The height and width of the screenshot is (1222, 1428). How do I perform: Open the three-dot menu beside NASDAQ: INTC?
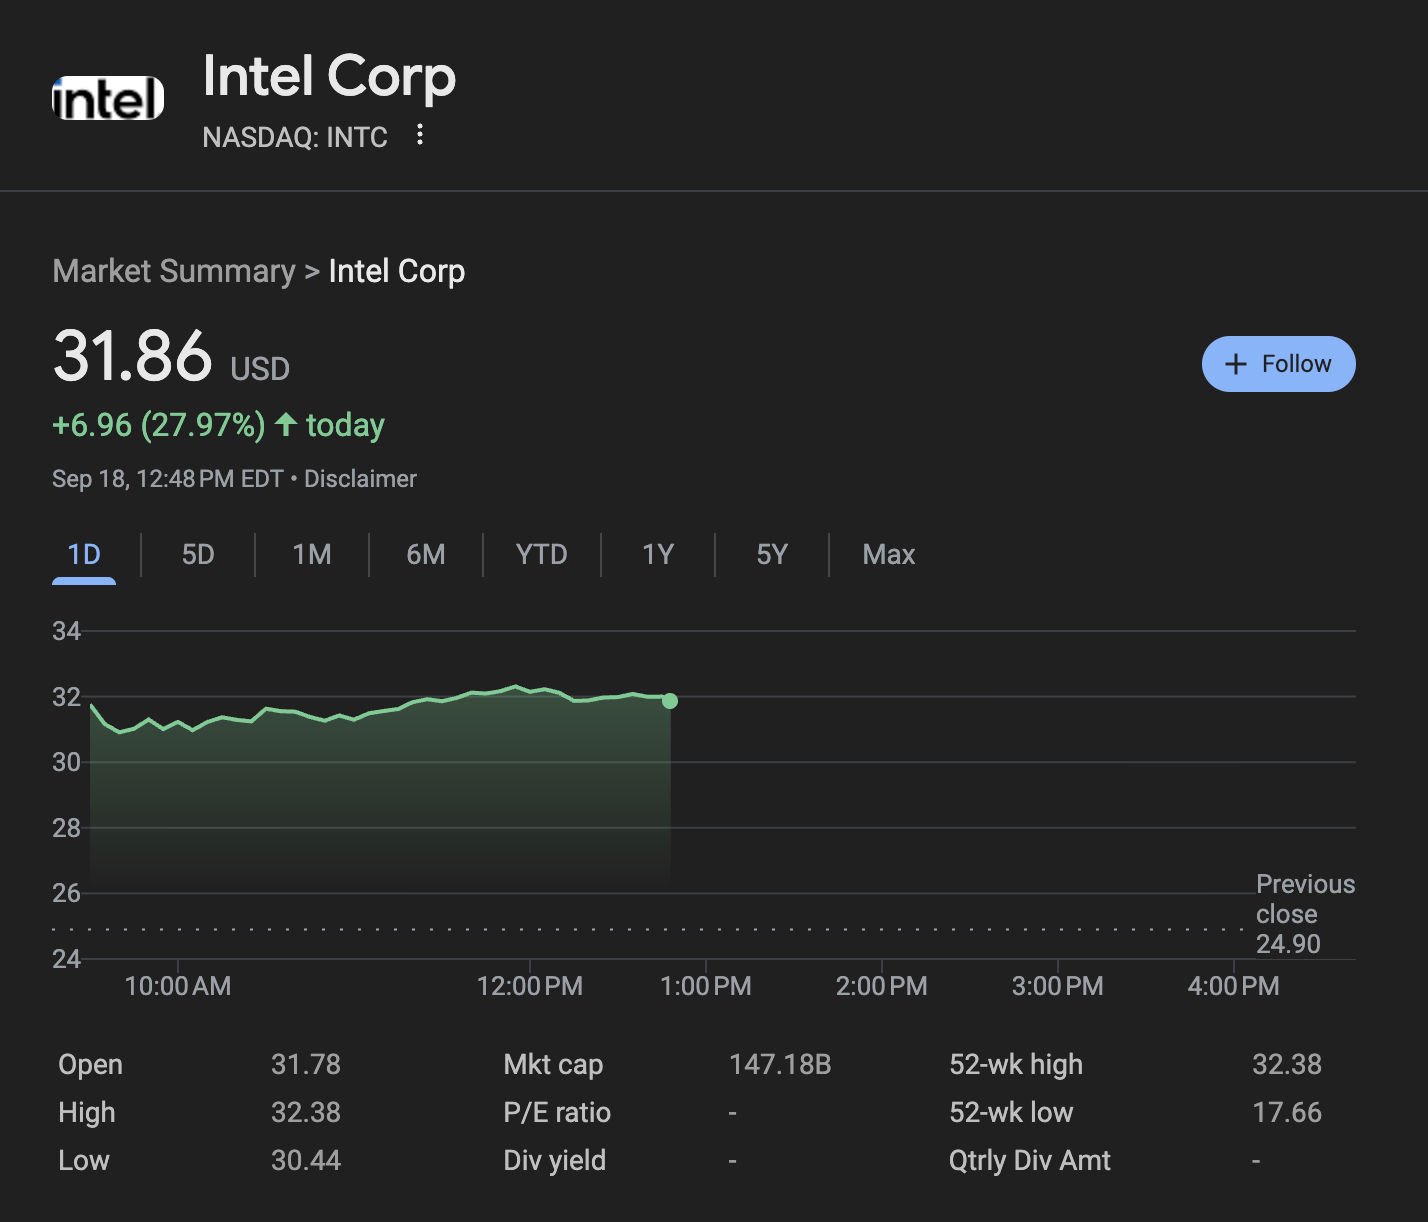(x=420, y=134)
